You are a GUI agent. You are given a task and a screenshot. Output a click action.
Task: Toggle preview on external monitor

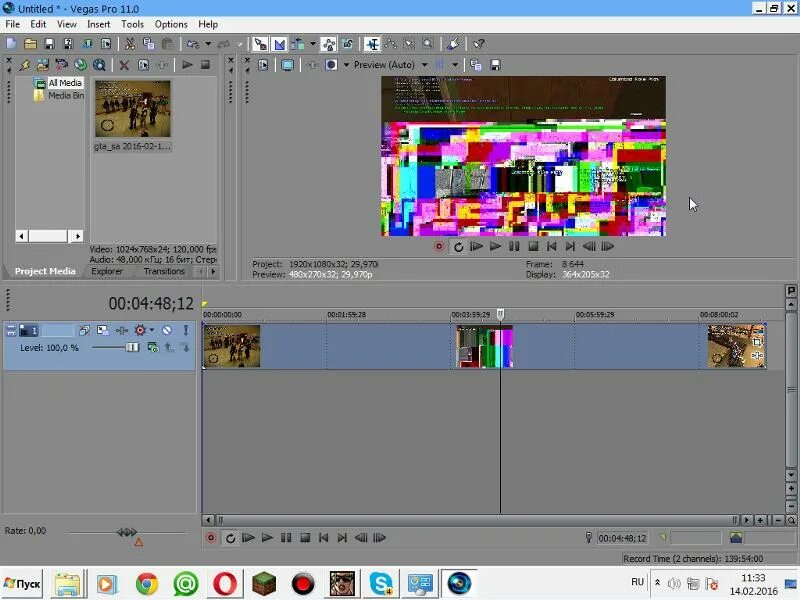pos(288,65)
